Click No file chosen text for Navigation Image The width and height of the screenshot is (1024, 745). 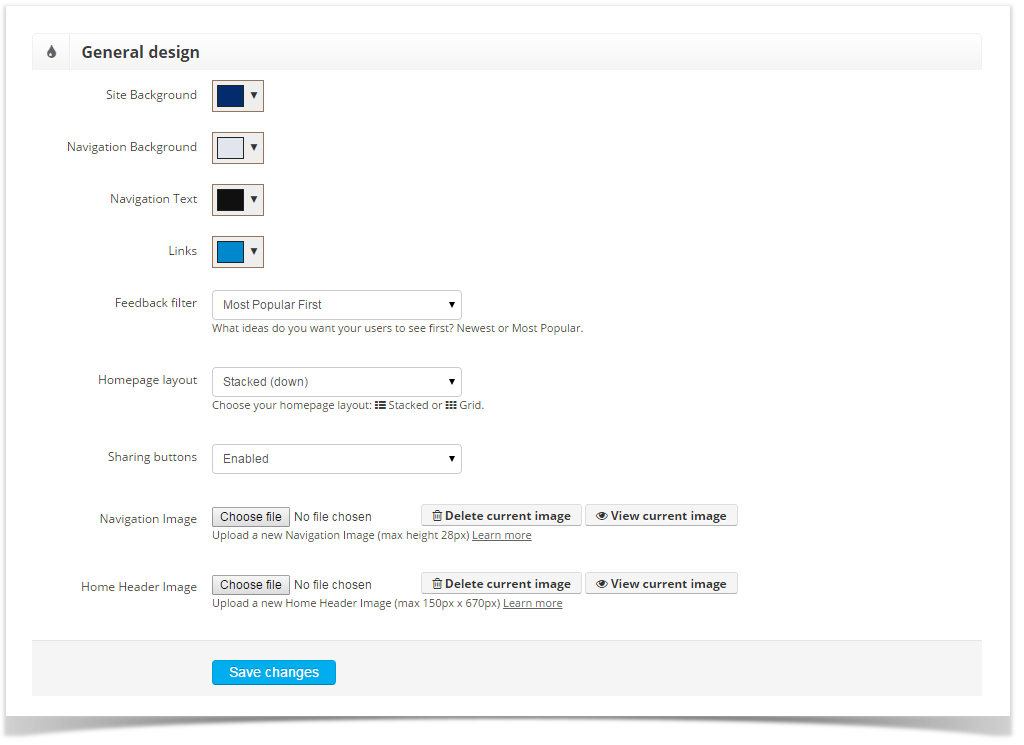click(x=332, y=517)
